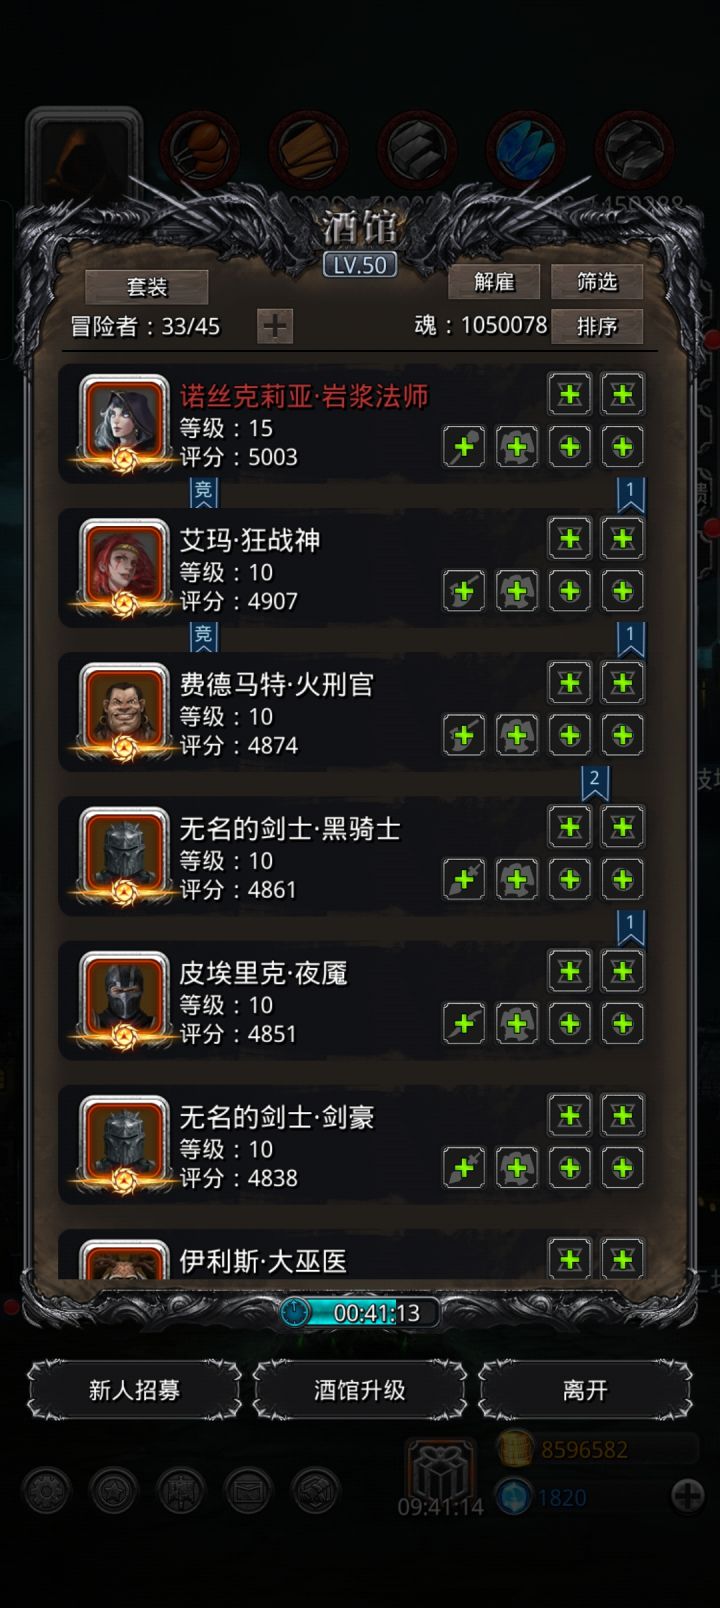Click the 解雇 dismiss button
Viewport: 720px width, 1608px height.
tap(494, 282)
